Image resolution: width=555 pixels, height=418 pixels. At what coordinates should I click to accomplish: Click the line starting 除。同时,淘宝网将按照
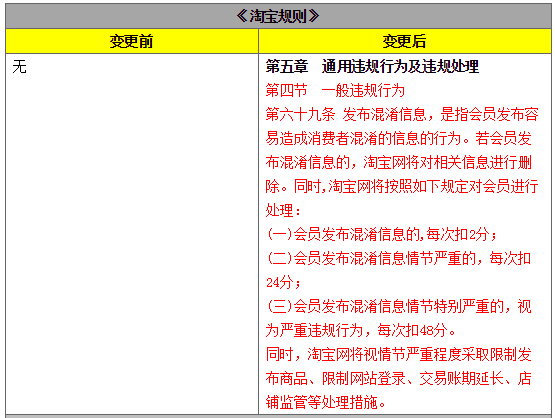pos(402,187)
